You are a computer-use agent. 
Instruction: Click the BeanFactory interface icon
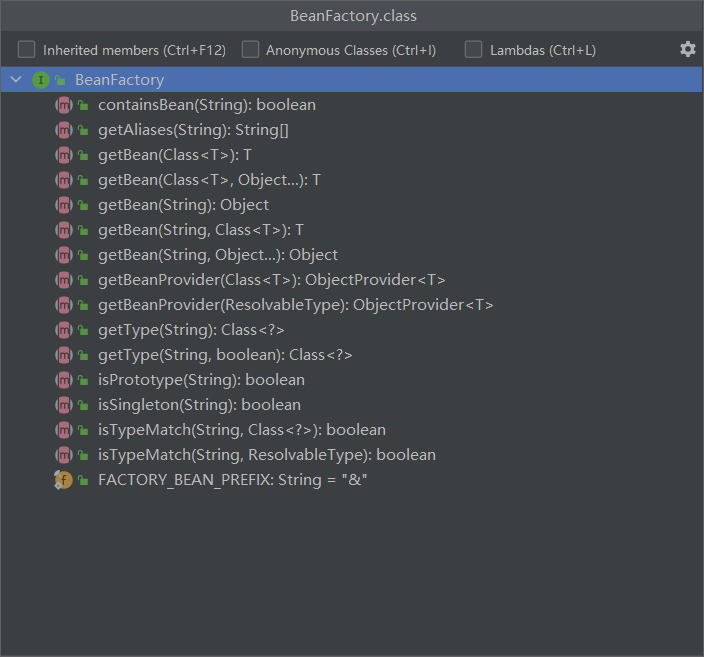tap(40, 80)
